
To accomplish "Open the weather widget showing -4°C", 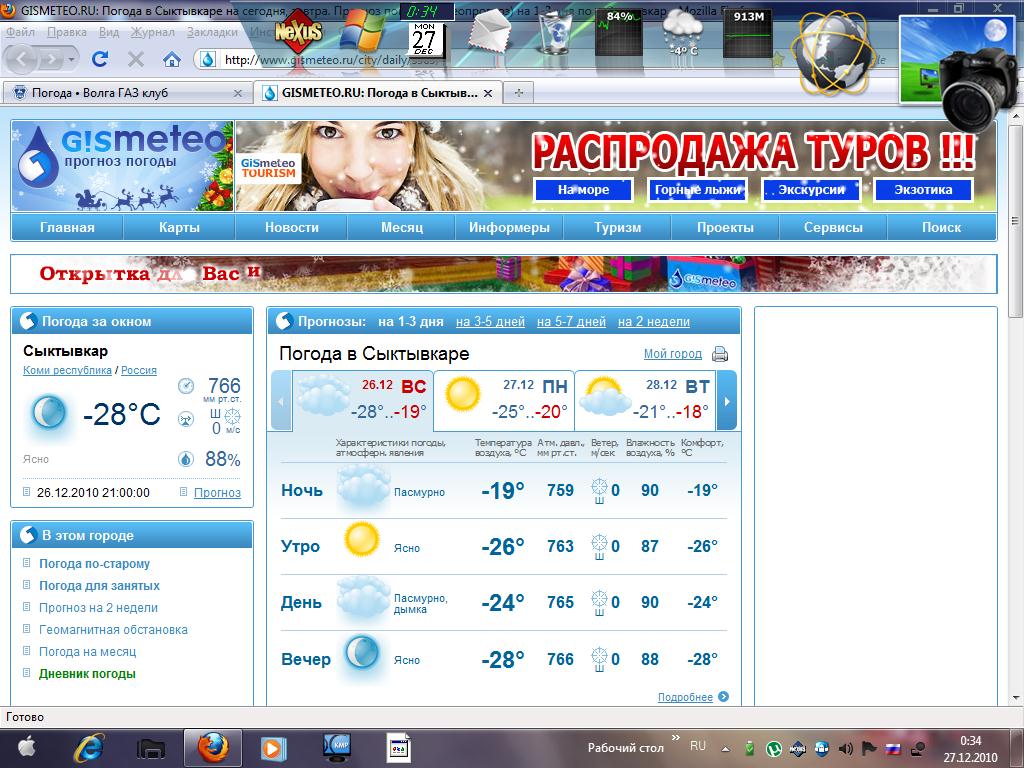I will coord(683,33).
